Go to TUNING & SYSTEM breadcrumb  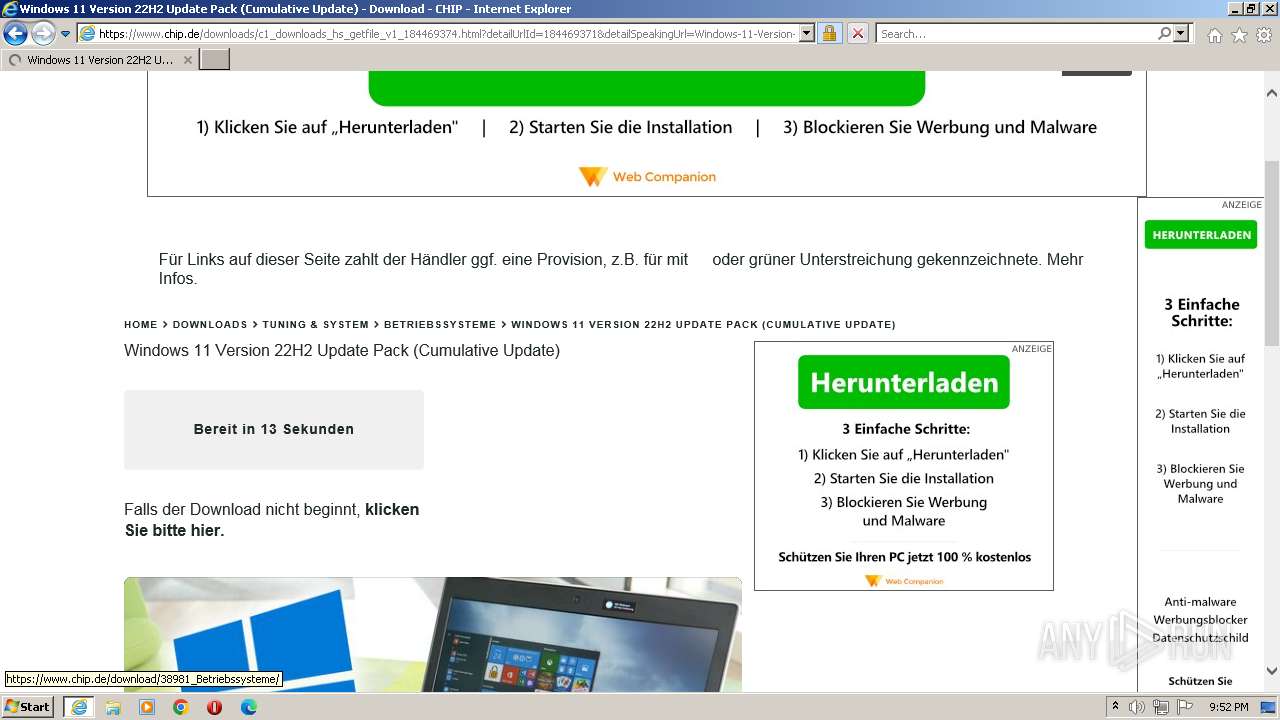[x=316, y=325]
